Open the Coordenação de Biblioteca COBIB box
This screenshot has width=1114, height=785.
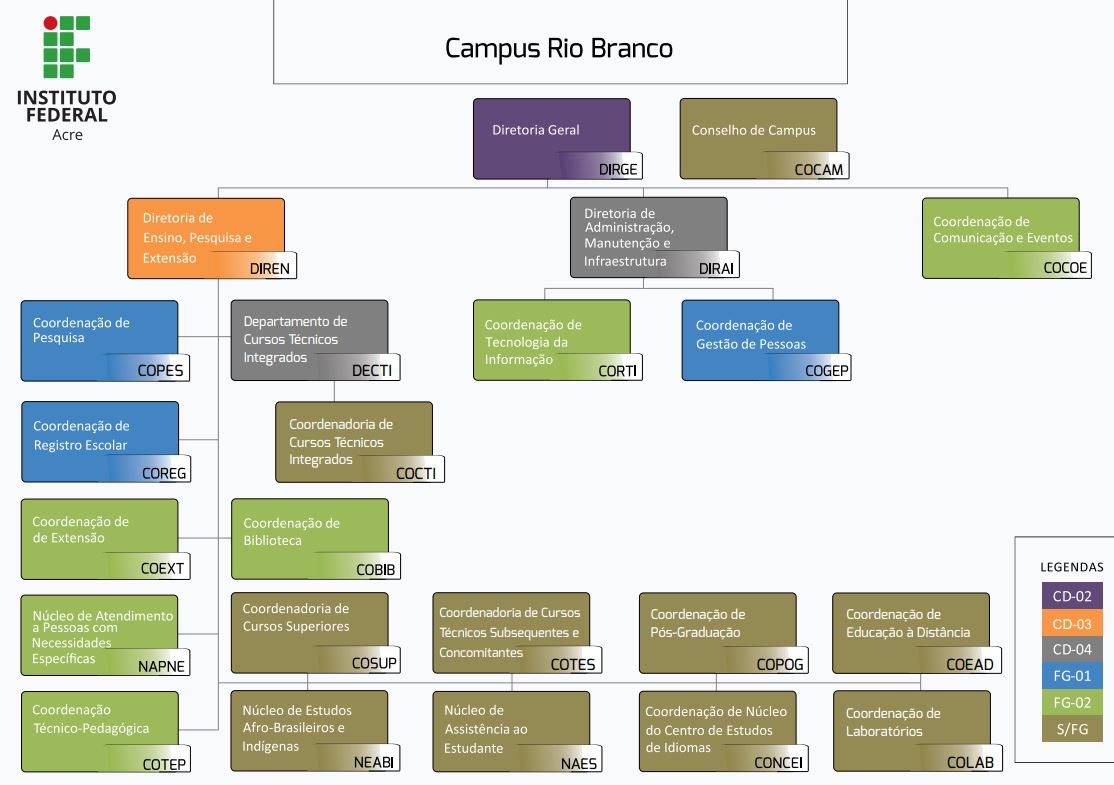pos(310,539)
